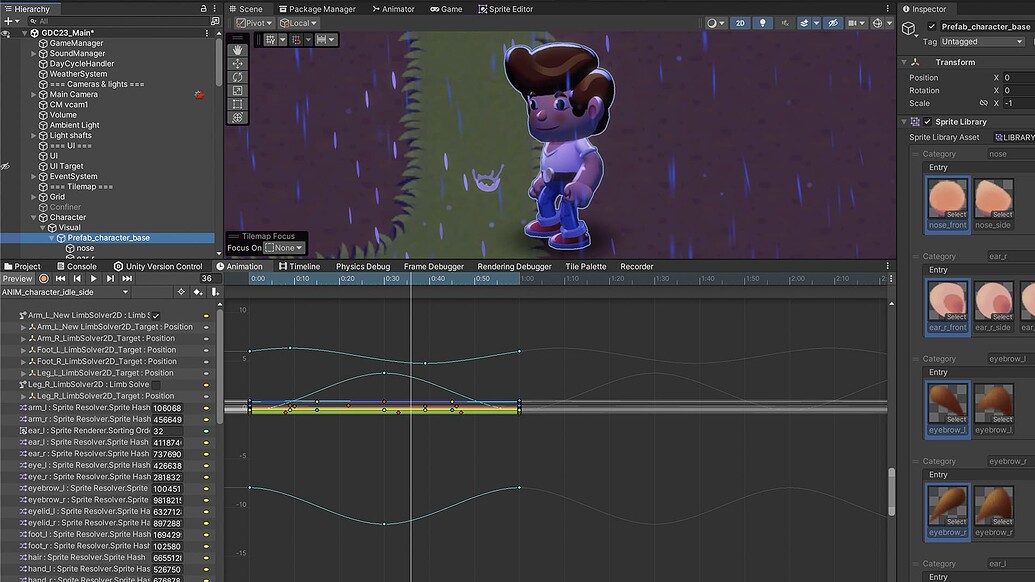Screen dimensions: 1035x582
Task: Switch to the Timeline tab
Action: pos(303,266)
